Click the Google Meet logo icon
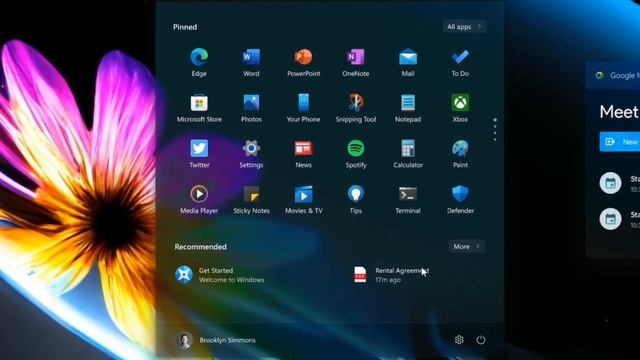Image resolution: width=640 pixels, height=360 pixels. point(600,75)
